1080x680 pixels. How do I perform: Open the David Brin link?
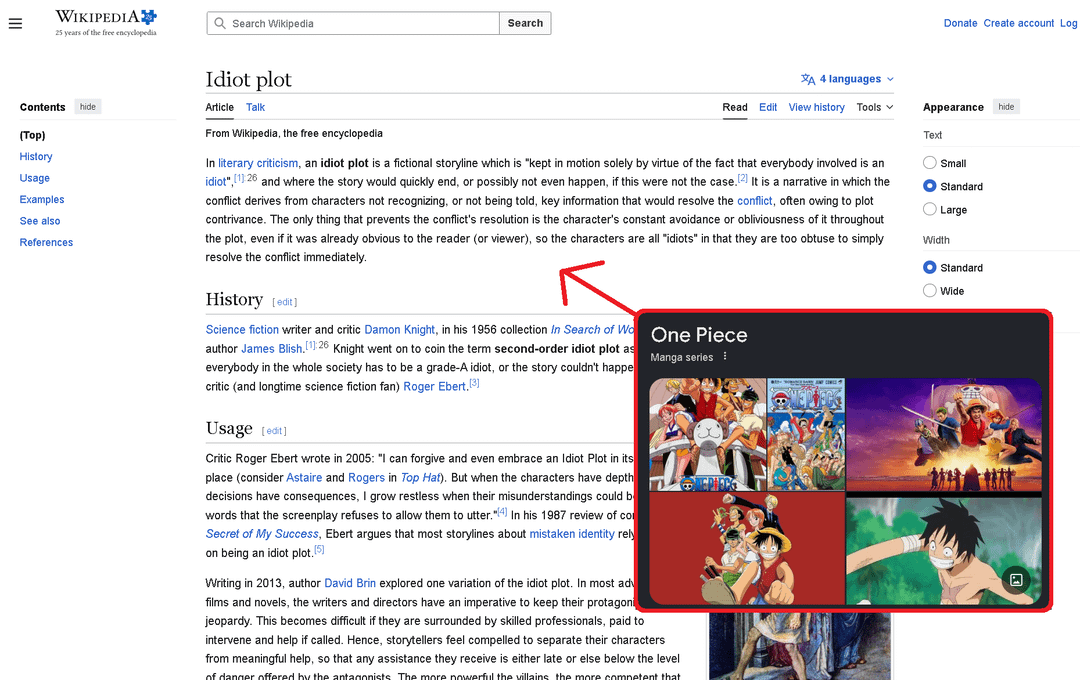pos(350,583)
